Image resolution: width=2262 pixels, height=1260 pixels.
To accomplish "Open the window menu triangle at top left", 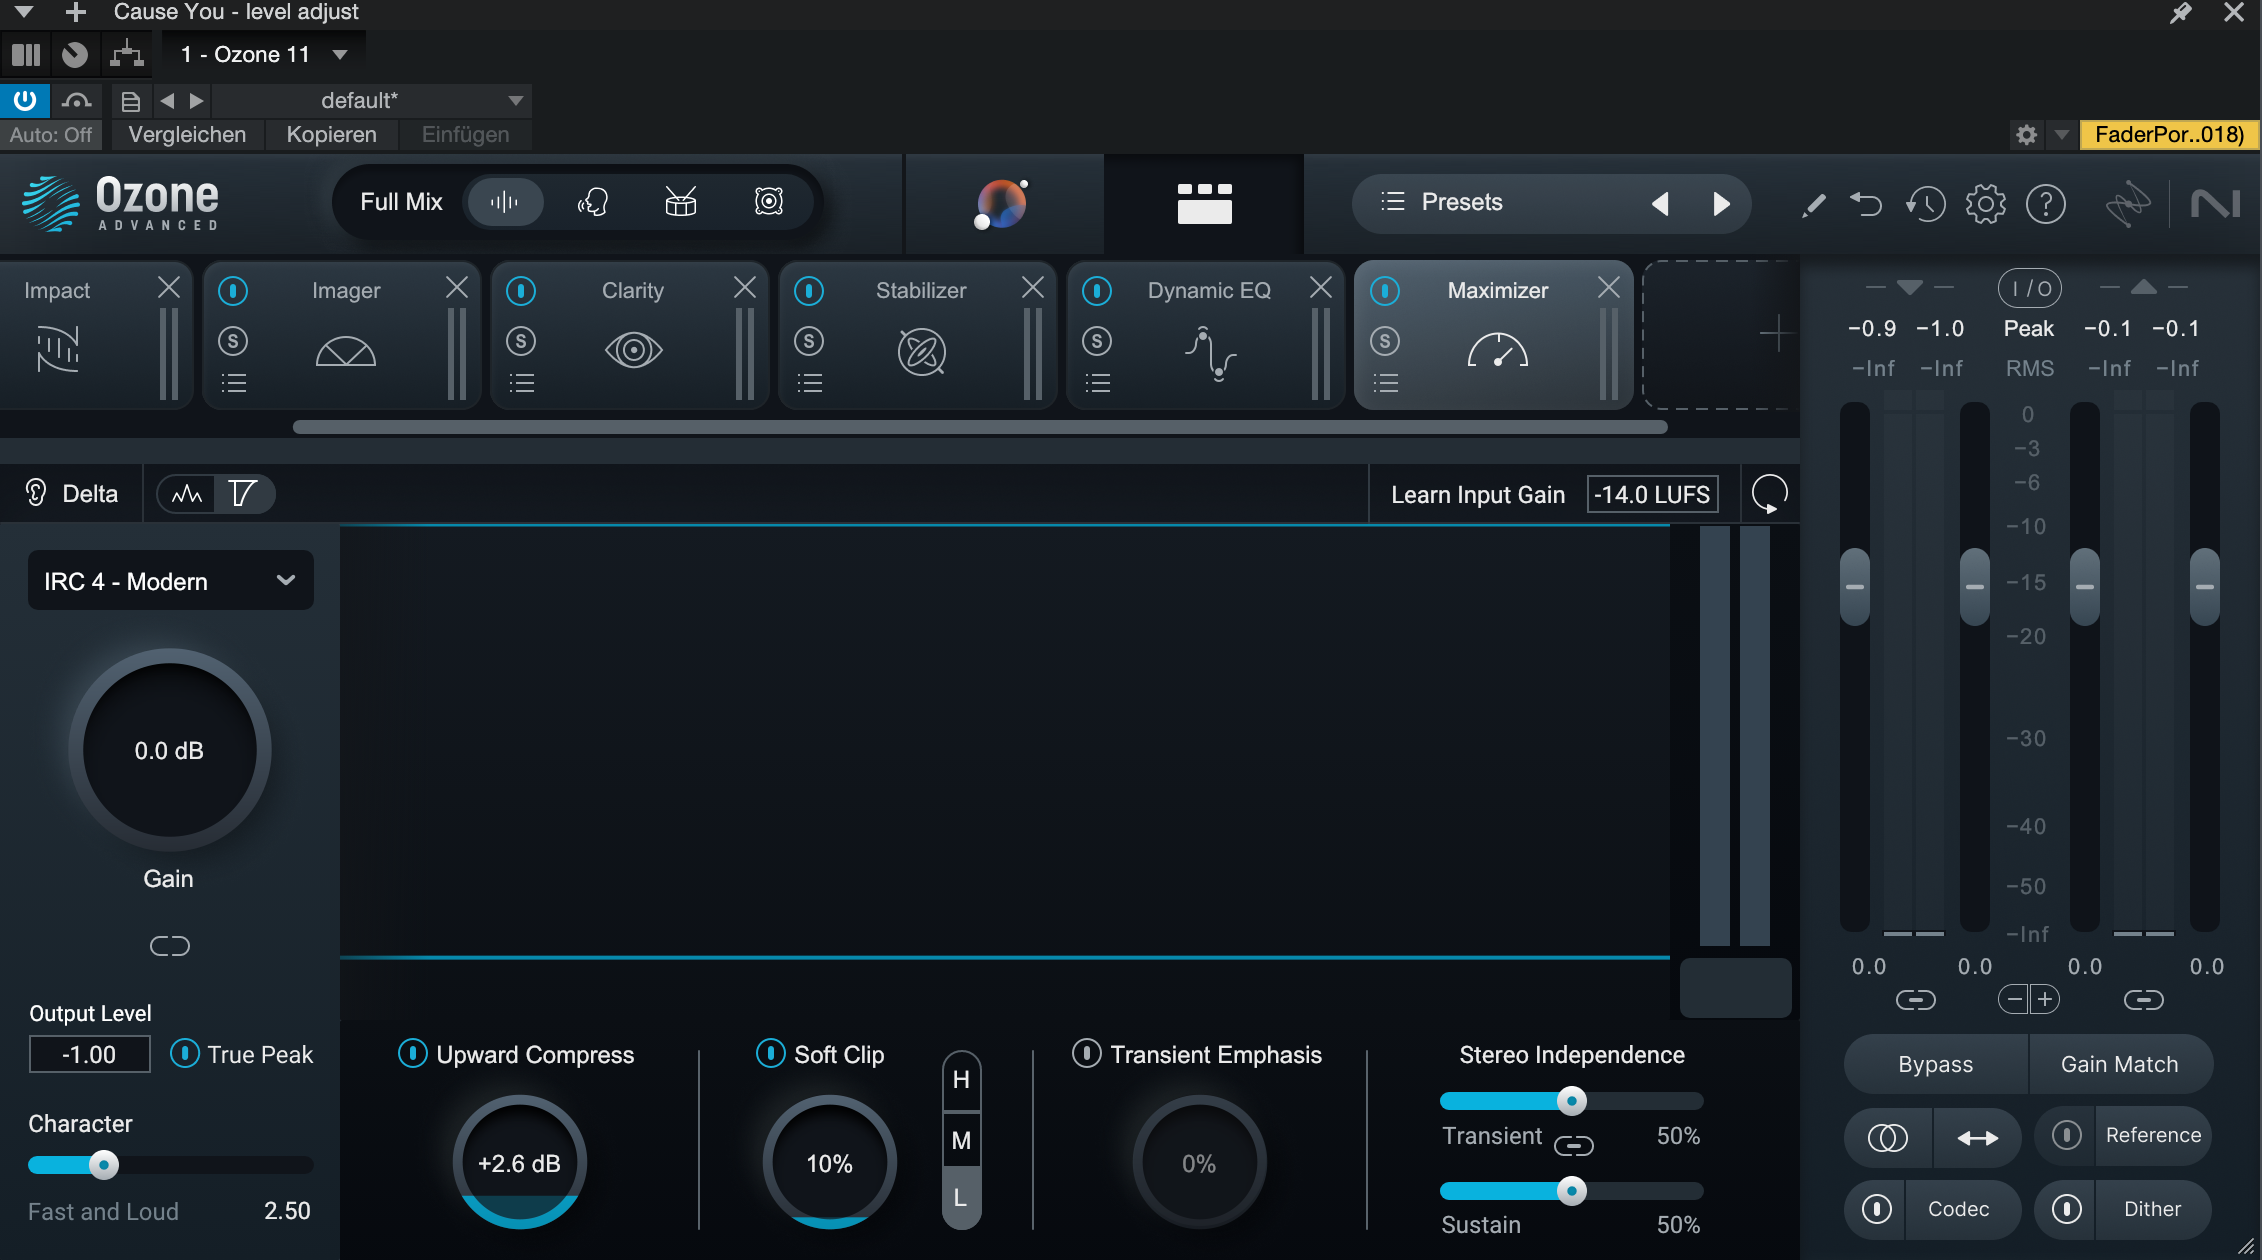I will [24, 12].
